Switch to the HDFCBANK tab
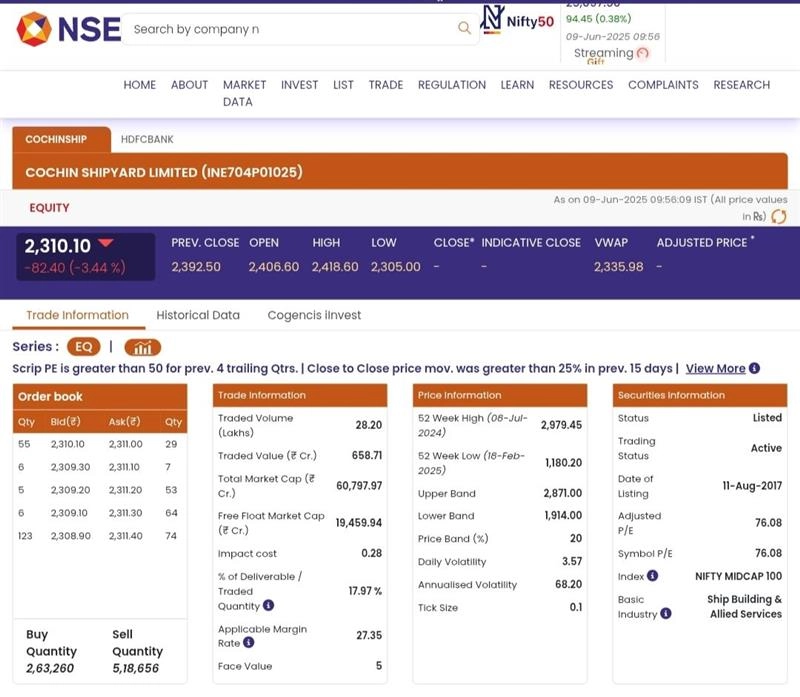Viewport: 800px width, 697px height. tap(147, 139)
